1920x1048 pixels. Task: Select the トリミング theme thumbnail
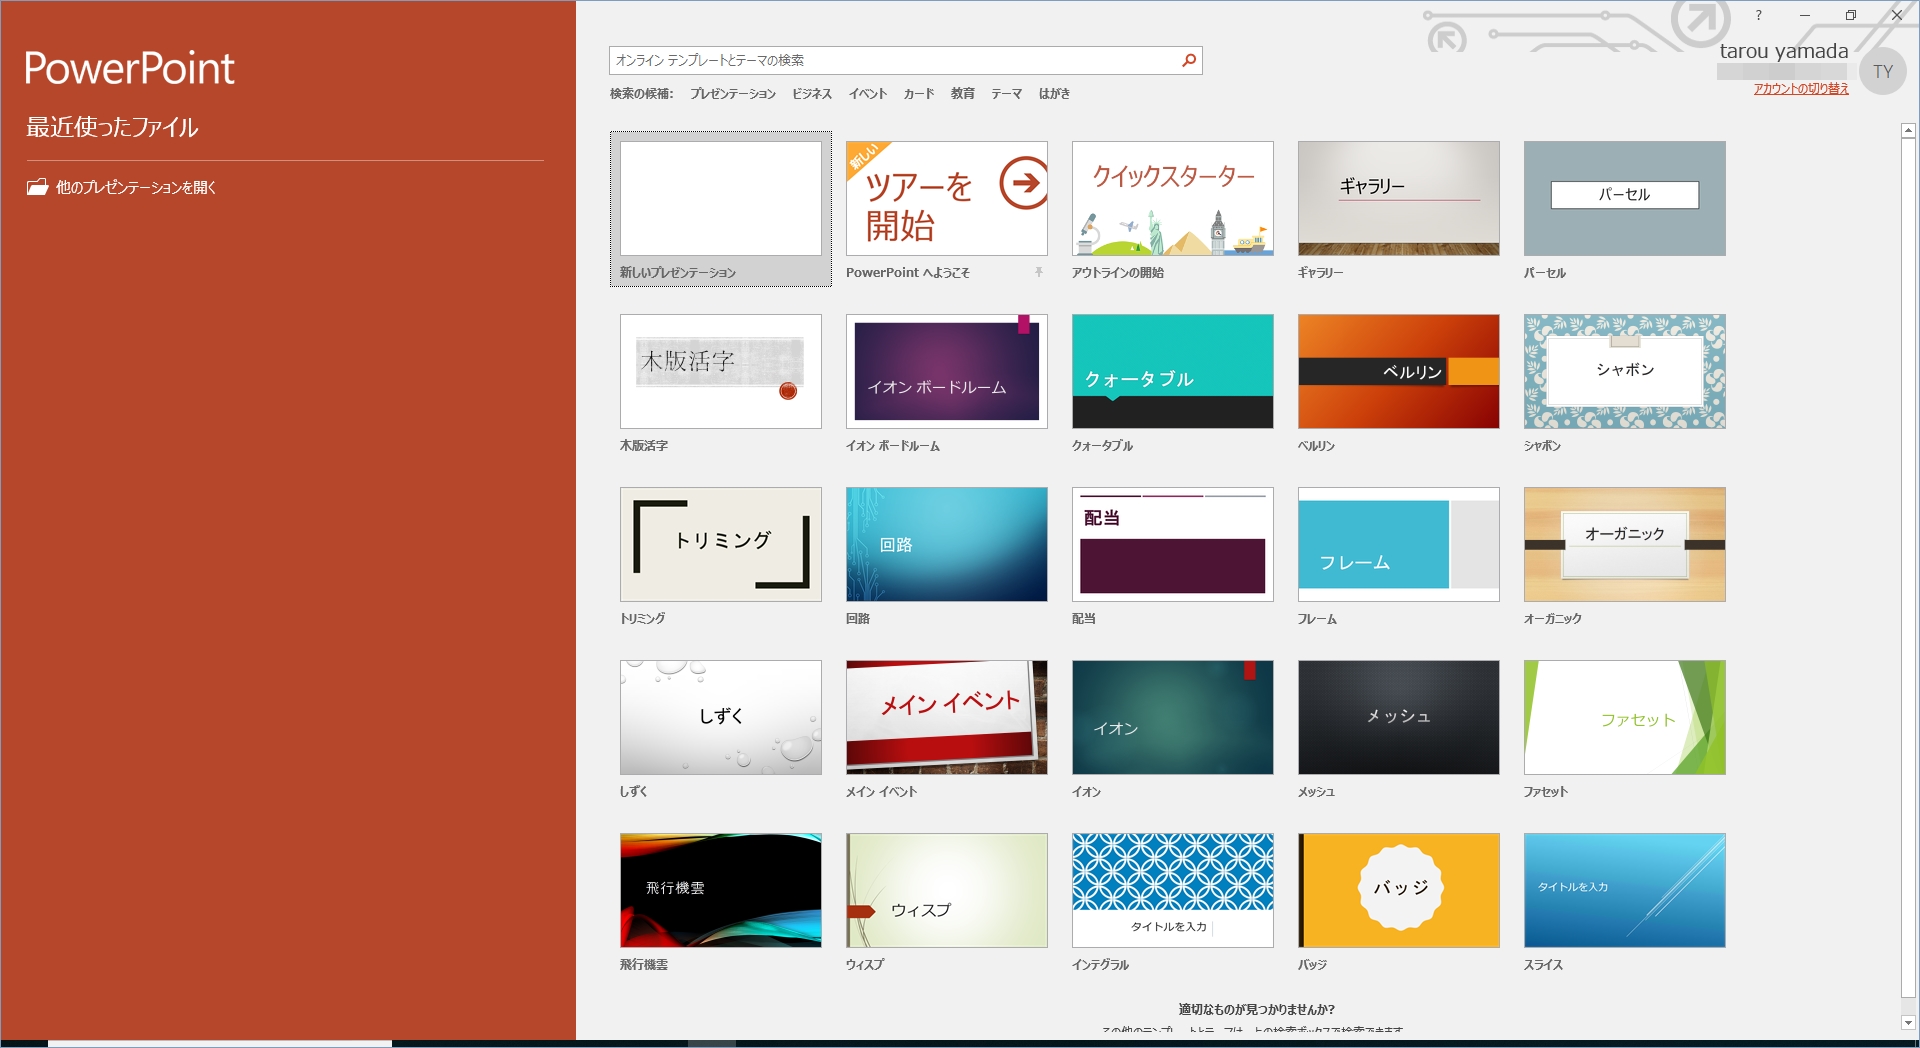click(x=721, y=544)
